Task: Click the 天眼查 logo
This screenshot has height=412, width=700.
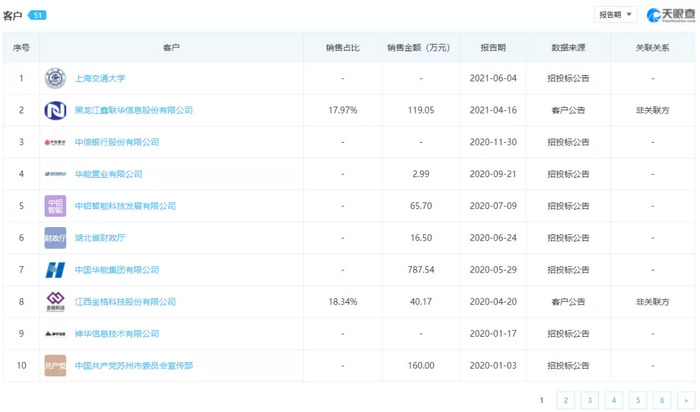Action: pos(671,15)
